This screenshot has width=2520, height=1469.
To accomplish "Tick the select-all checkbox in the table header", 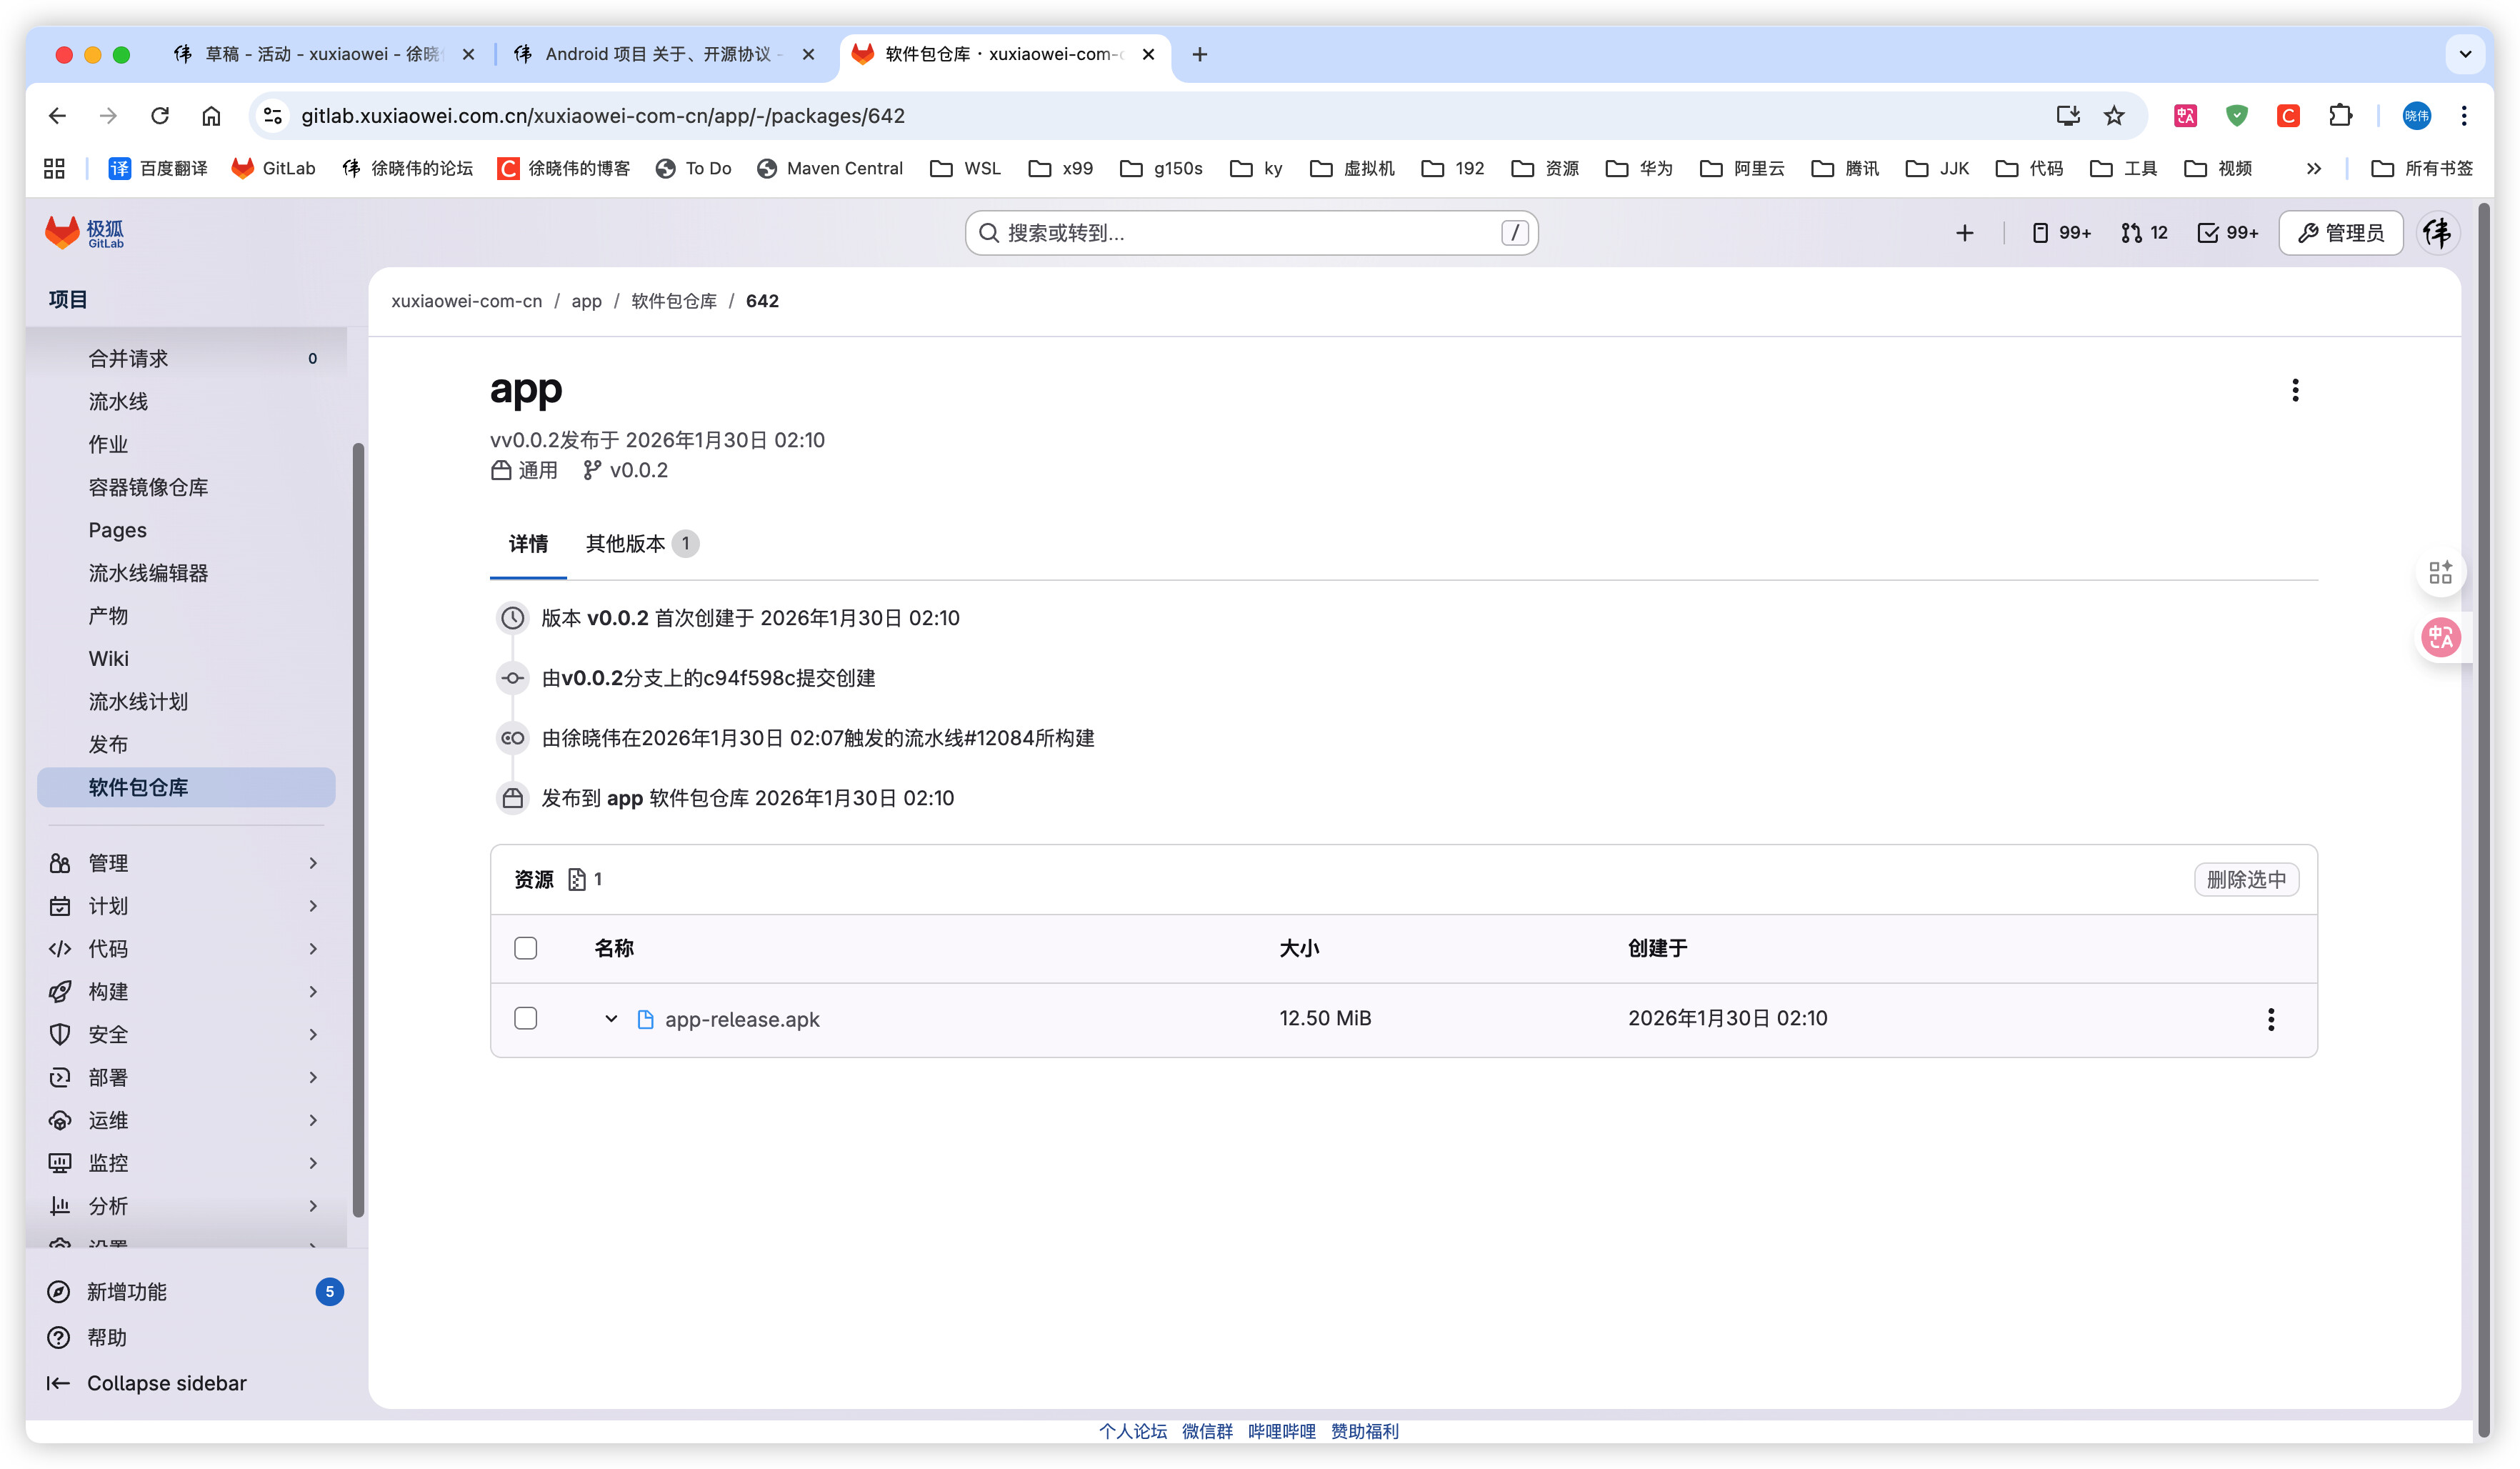I will tap(526, 948).
